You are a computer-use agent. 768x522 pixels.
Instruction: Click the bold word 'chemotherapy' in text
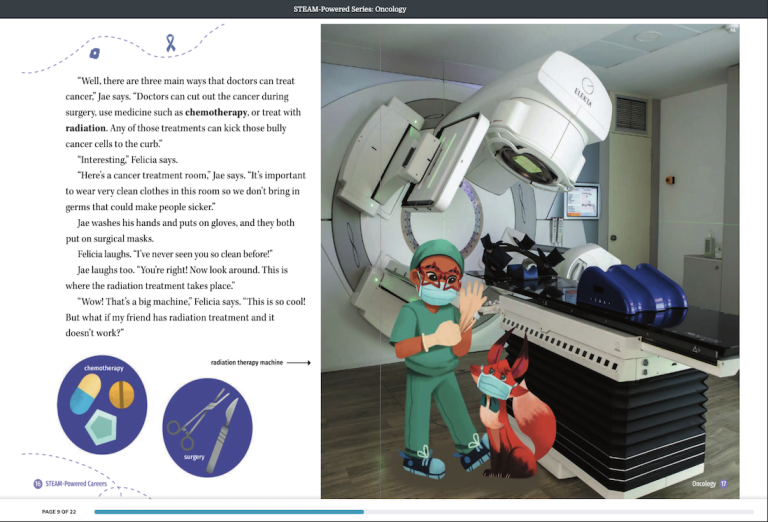point(216,112)
